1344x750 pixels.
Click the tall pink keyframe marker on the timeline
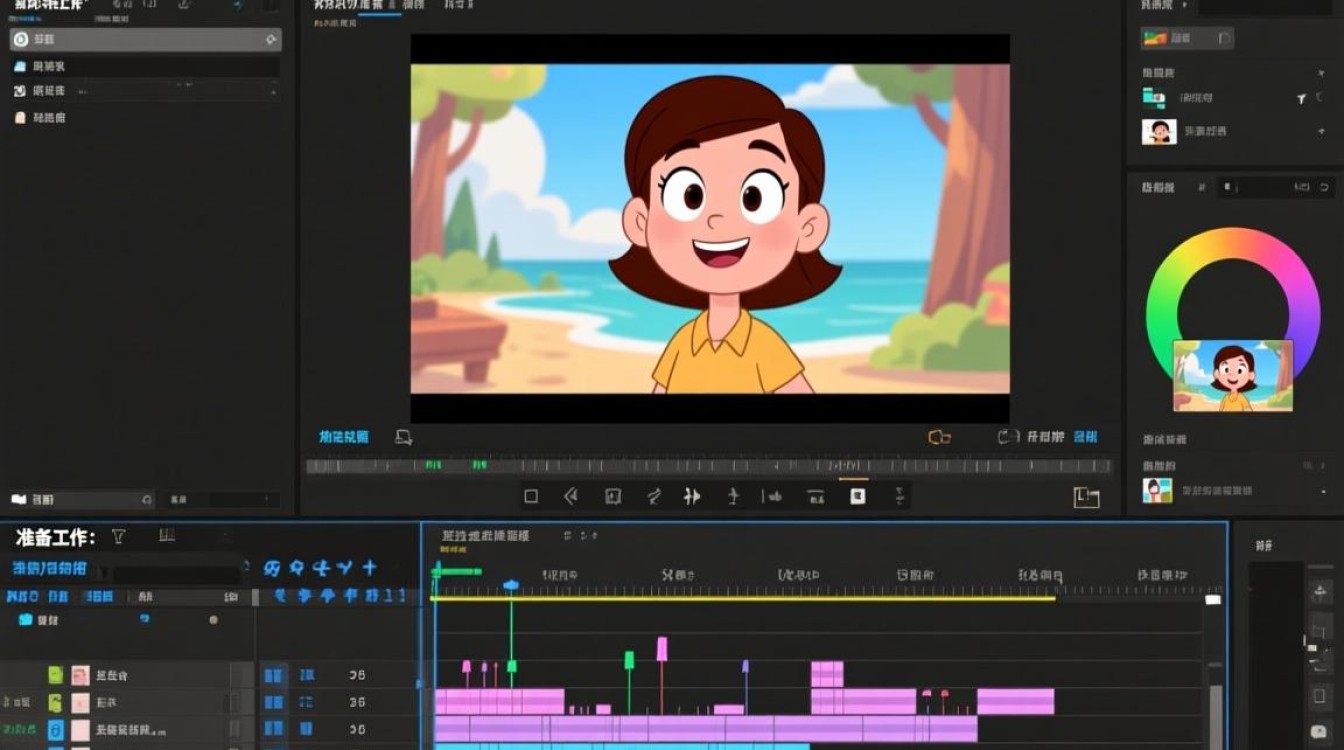tap(662, 649)
